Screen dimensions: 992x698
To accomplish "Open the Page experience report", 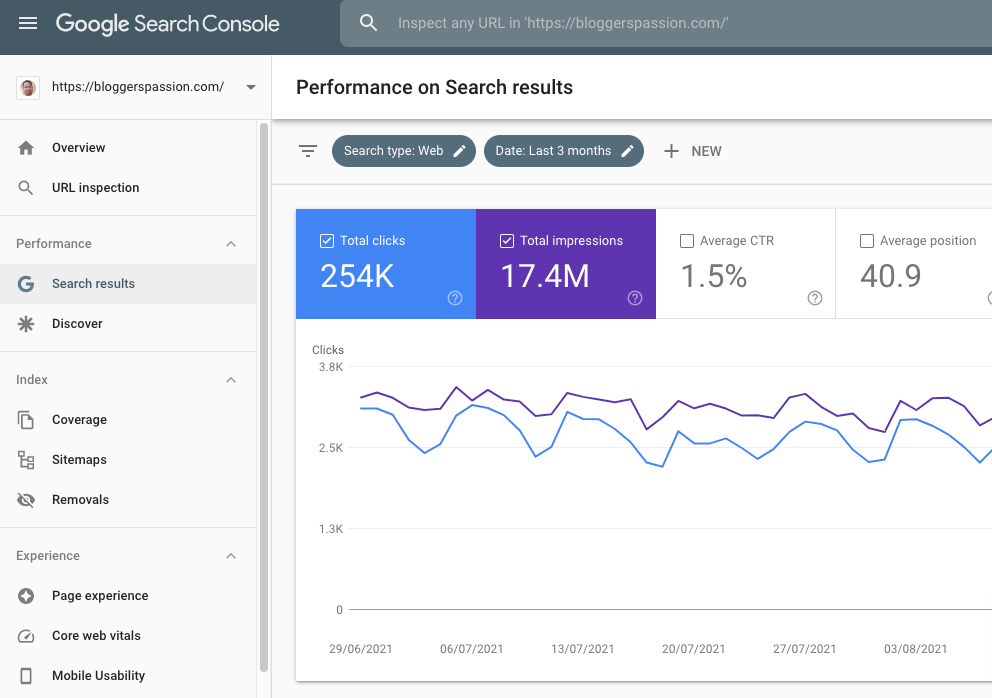I will [x=128, y=596].
